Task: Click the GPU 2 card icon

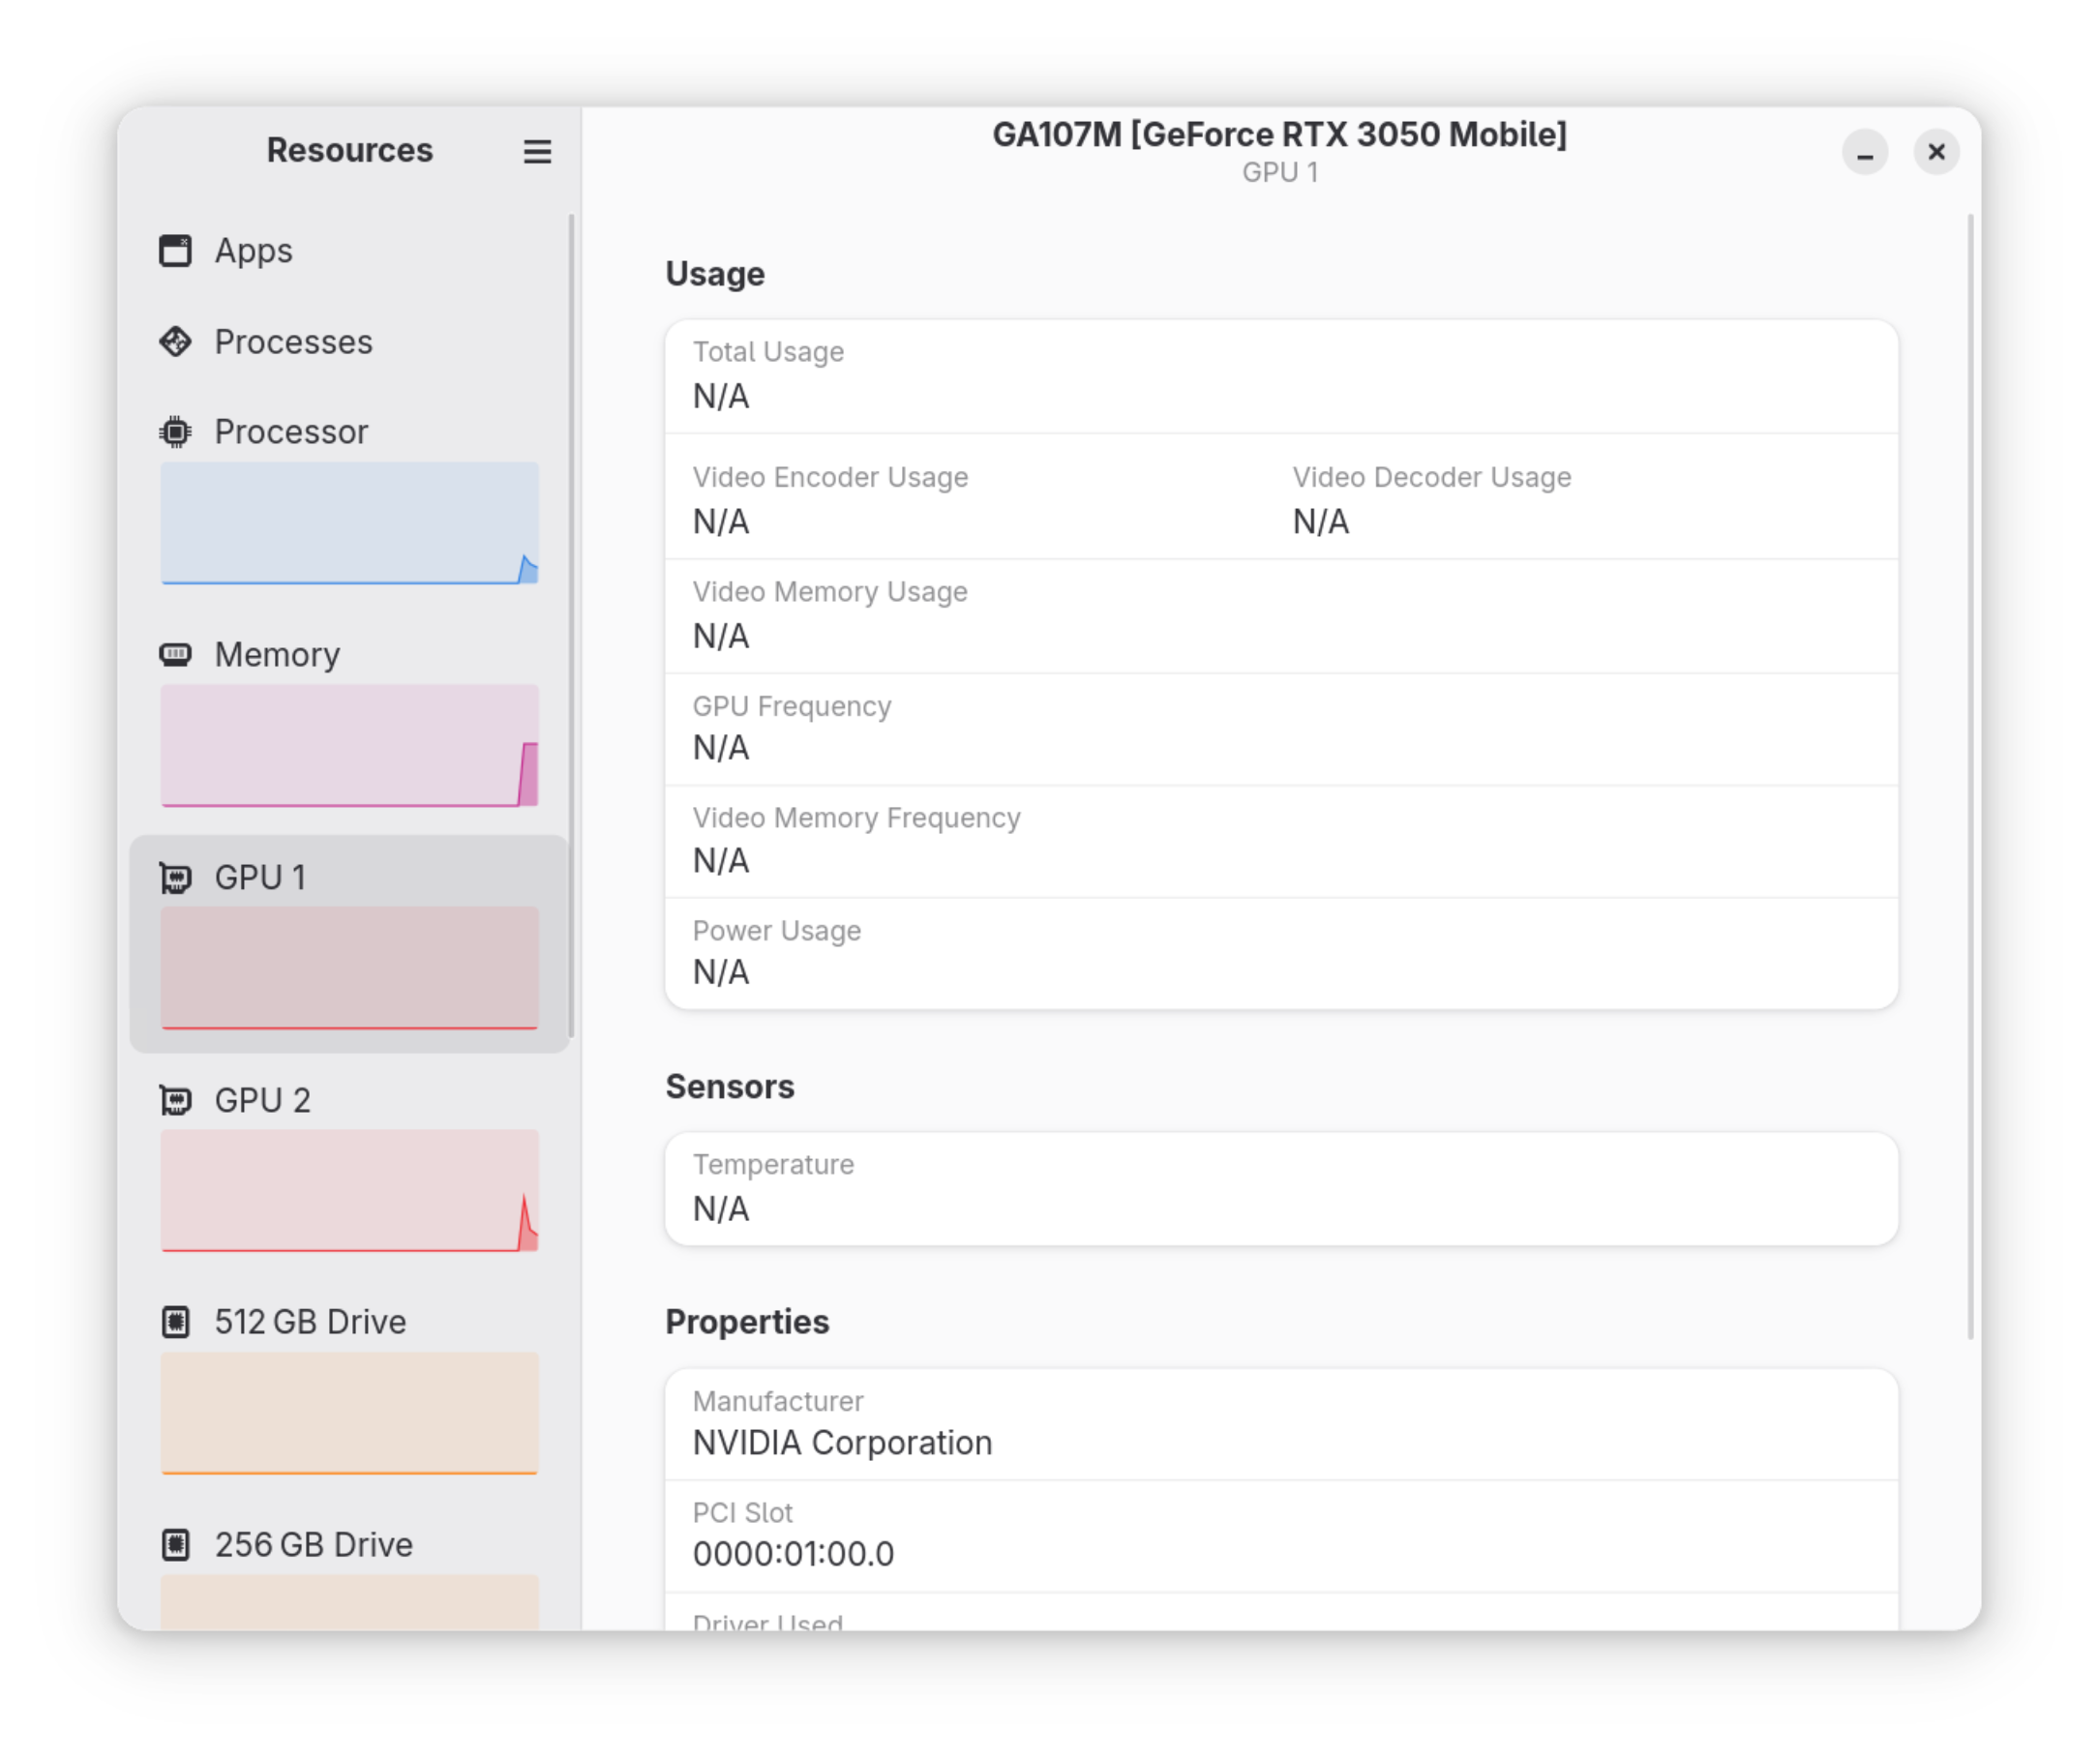Action: pyautogui.click(x=175, y=1101)
